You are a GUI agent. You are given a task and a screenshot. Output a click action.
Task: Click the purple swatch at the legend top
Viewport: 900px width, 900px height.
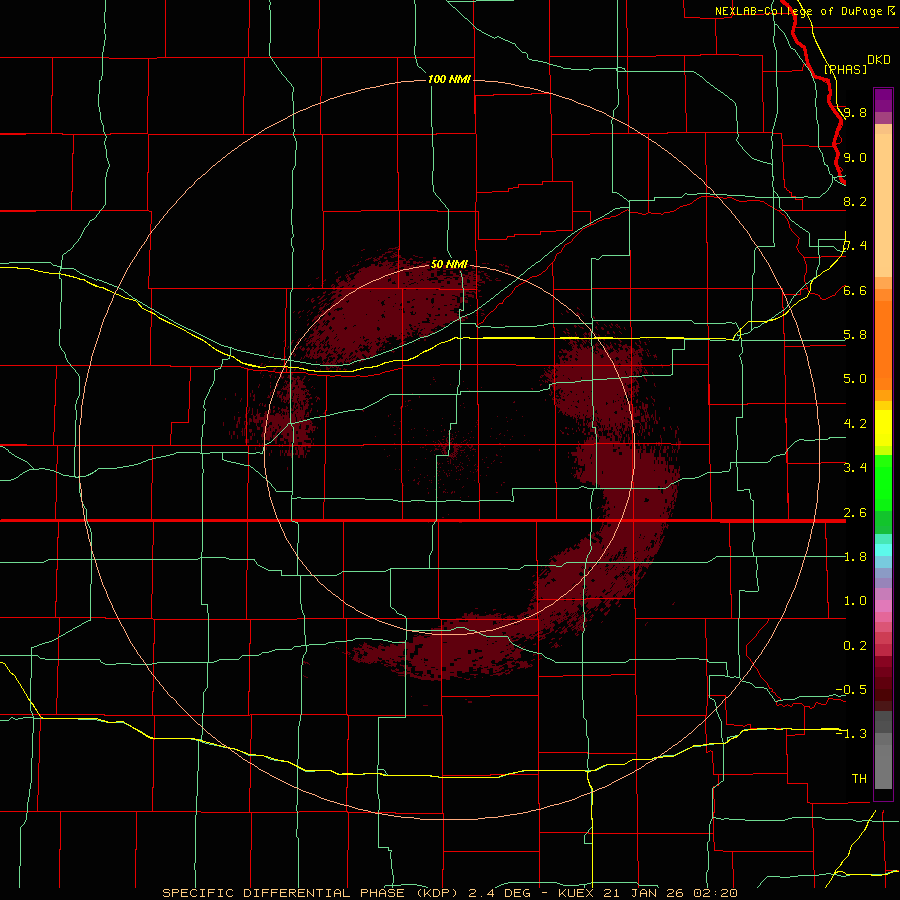tap(883, 100)
